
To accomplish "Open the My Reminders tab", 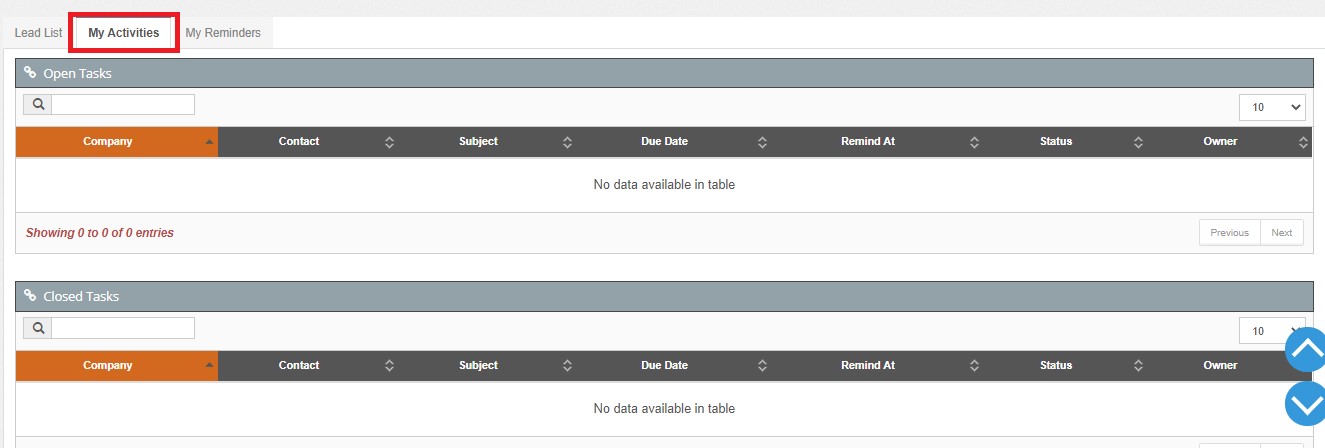I will (223, 33).
